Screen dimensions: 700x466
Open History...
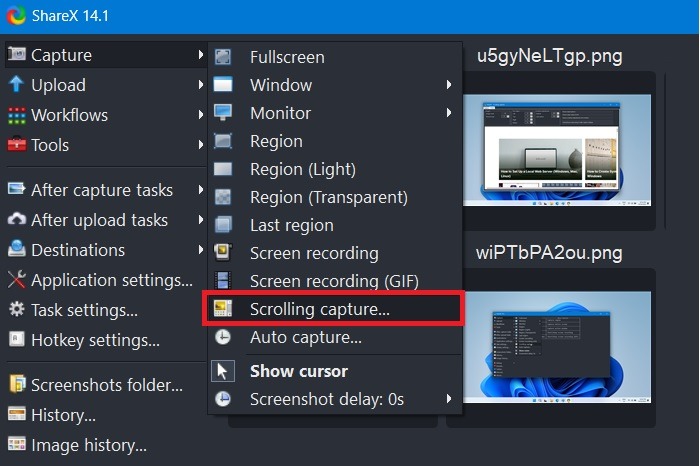pyautogui.click(x=106, y=415)
